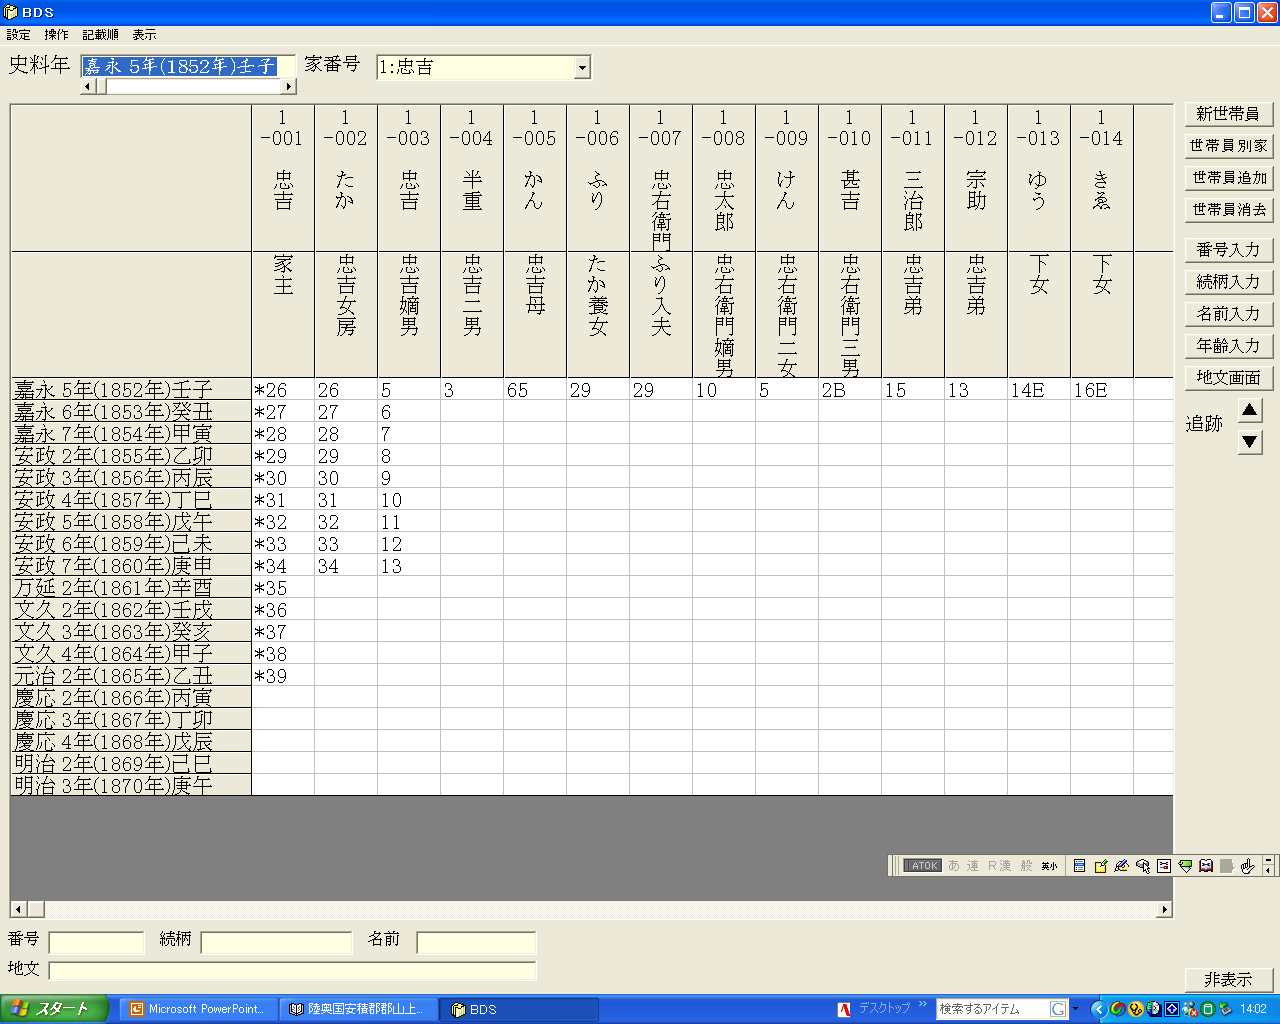Open the 設定 menu
Screen dimensions: 1280x1024
tap(18, 35)
